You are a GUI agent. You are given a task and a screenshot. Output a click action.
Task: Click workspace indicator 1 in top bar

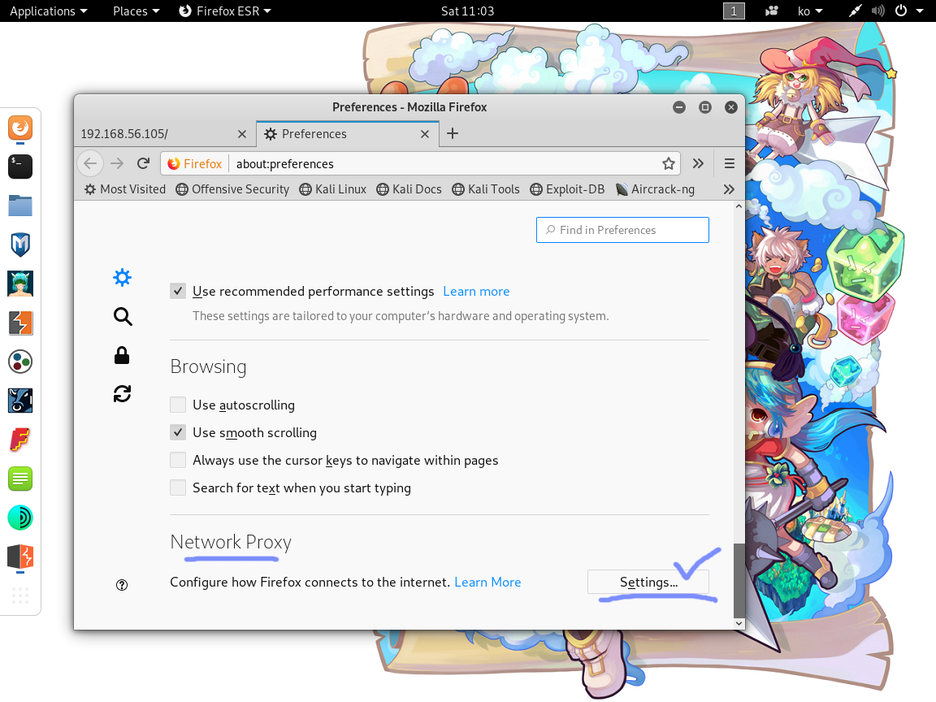(734, 11)
